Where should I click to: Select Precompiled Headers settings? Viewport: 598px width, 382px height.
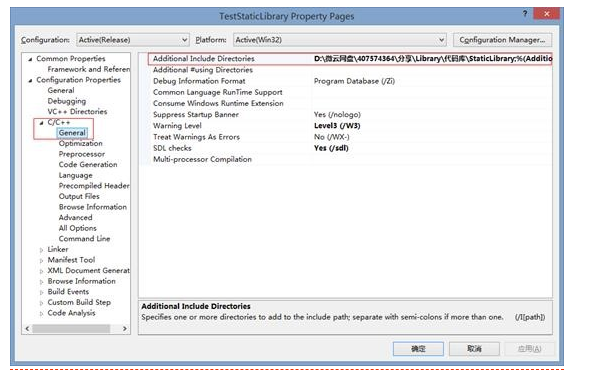coord(94,186)
